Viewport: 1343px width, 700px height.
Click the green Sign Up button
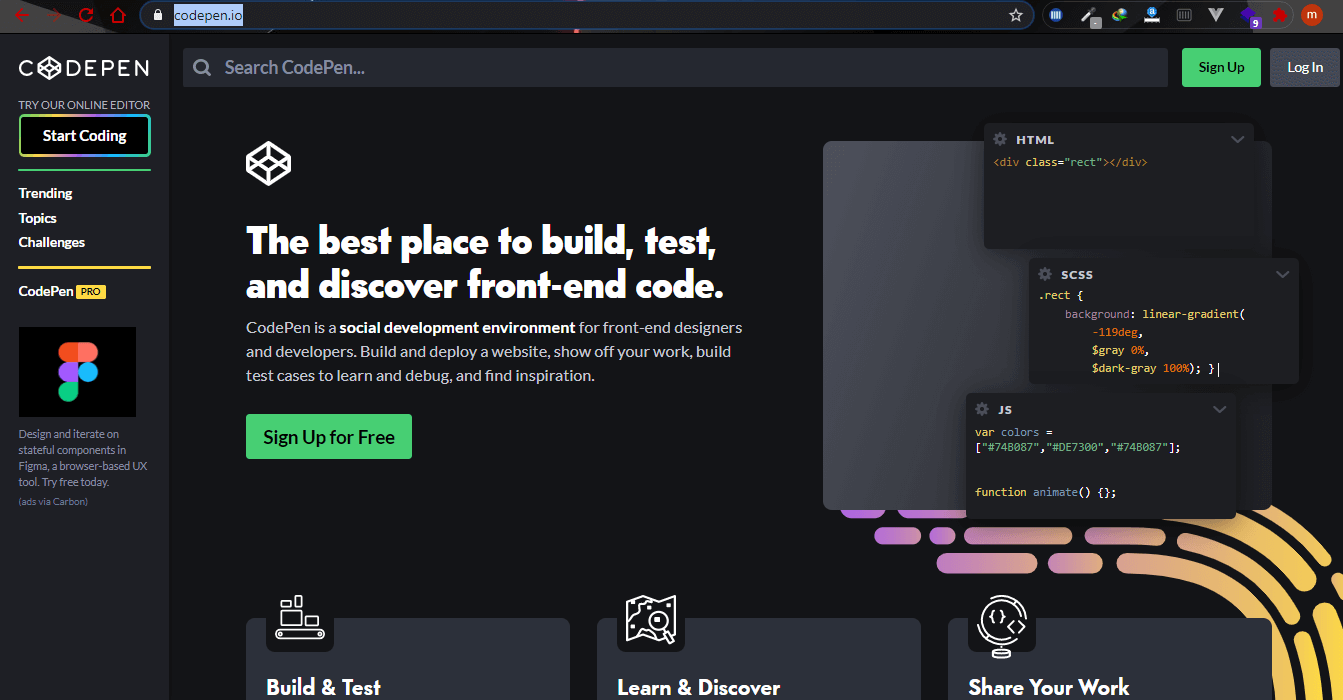click(1221, 67)
